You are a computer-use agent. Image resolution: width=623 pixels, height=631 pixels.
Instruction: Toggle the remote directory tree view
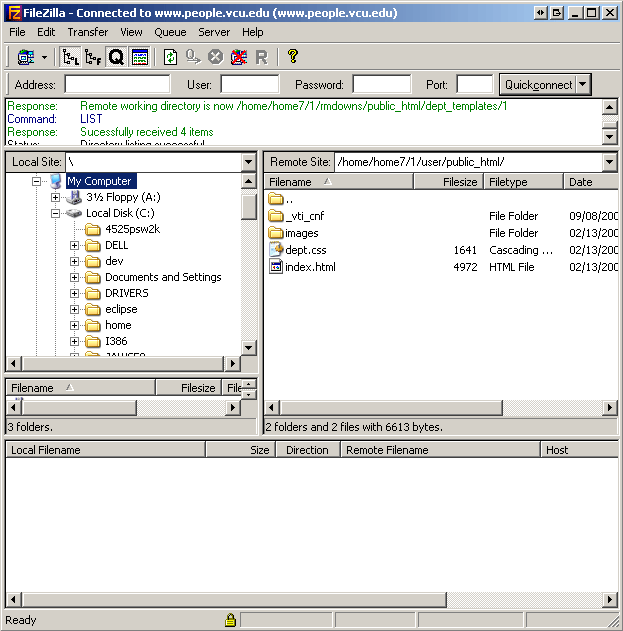click(x=93, y=57)
